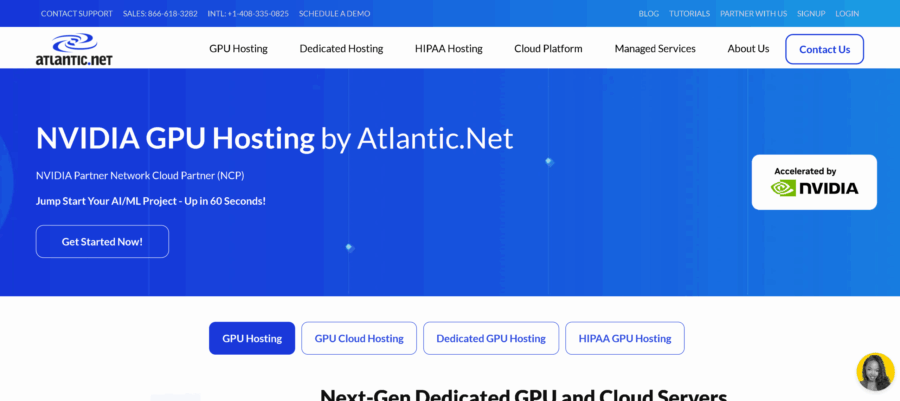Open the chat support avatar
This screenshot has height=401, width=900.
[875, 372]
